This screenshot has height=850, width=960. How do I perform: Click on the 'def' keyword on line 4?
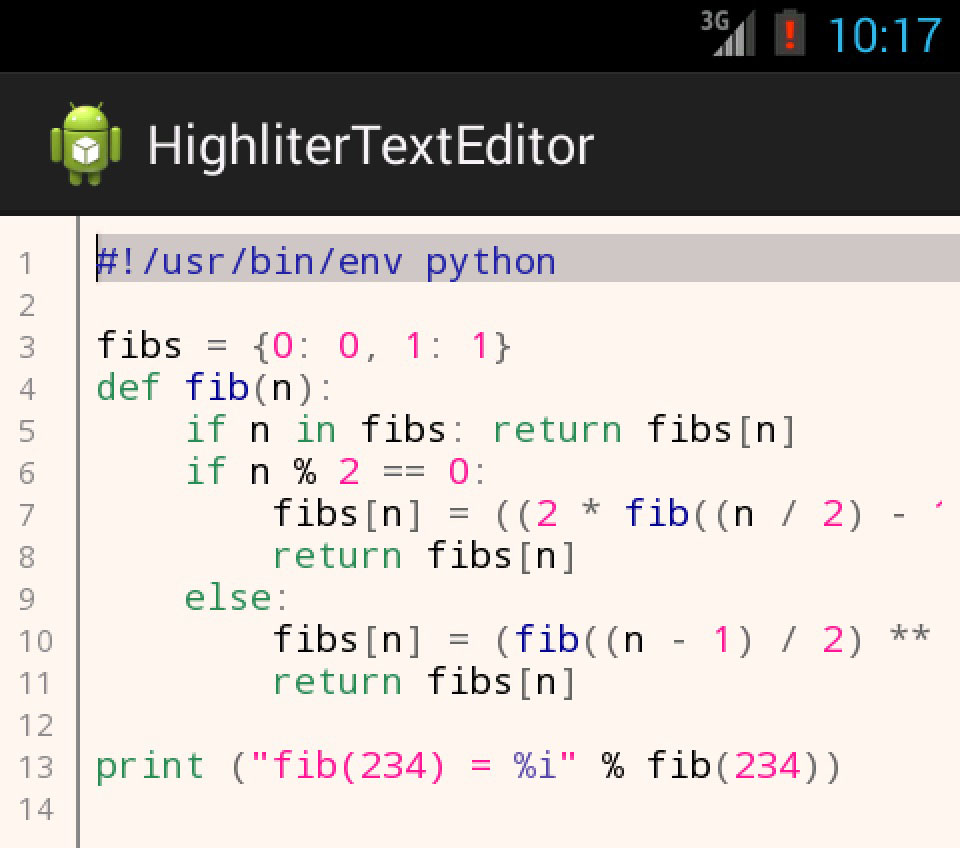point(129,388)
